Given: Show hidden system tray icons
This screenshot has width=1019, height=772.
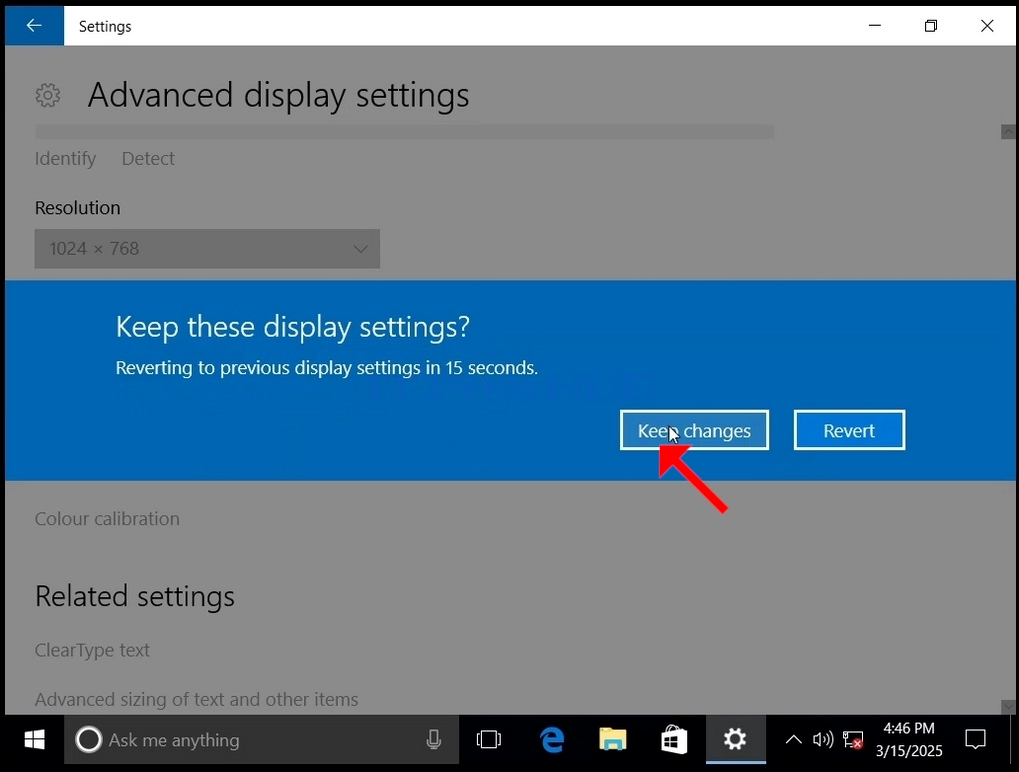Looking at the screenshot, I should pyautogui.click(x=793, y=740).
